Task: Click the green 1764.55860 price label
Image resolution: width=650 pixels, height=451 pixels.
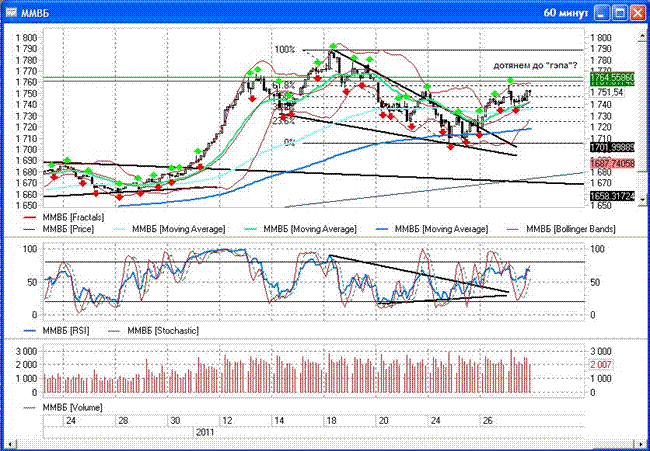Action: 611,77
